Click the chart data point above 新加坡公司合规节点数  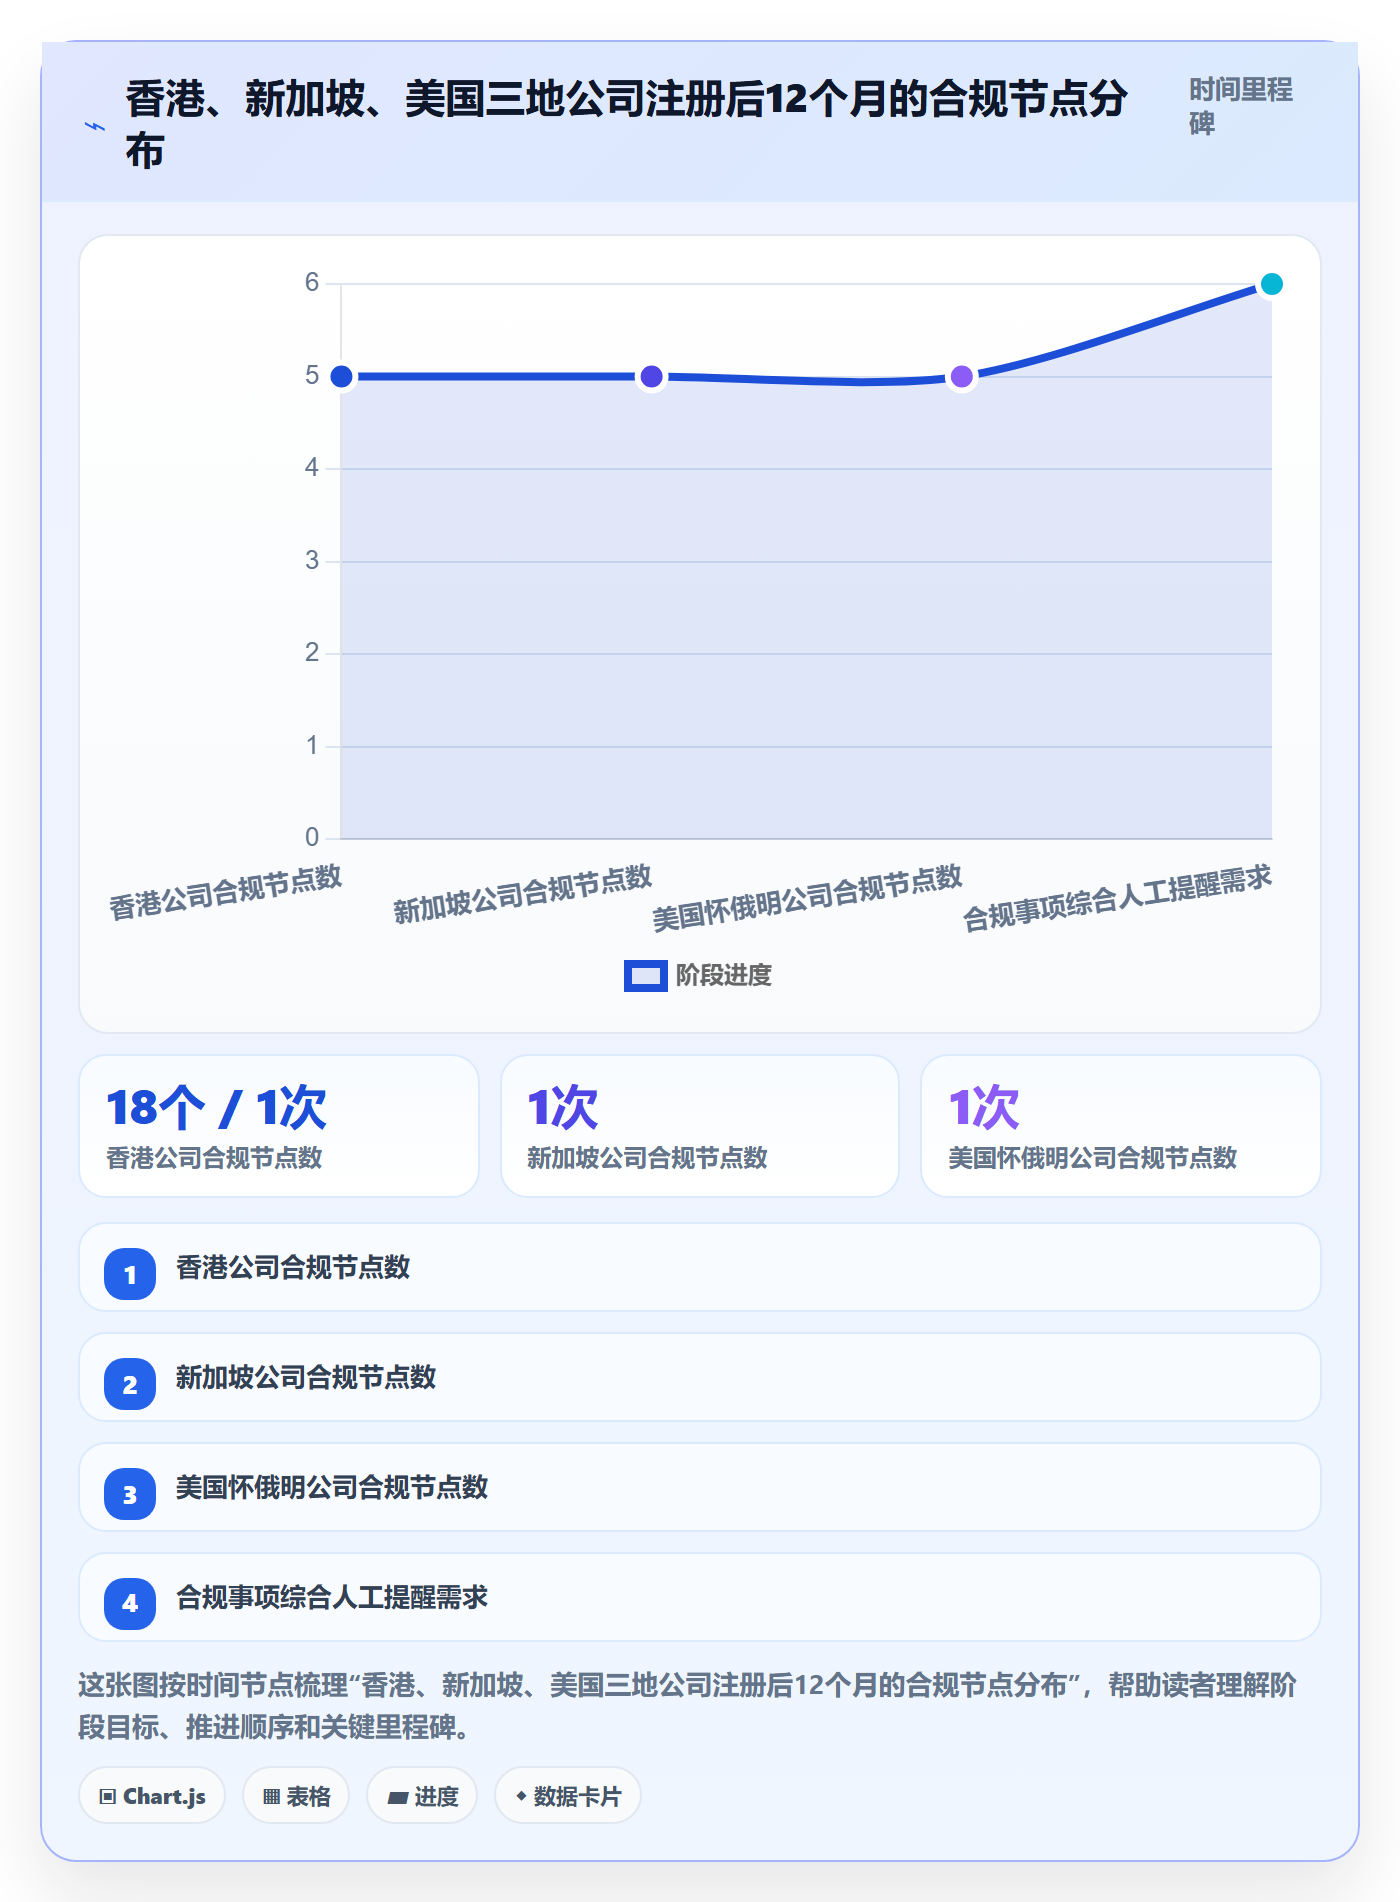click(651, 377)
